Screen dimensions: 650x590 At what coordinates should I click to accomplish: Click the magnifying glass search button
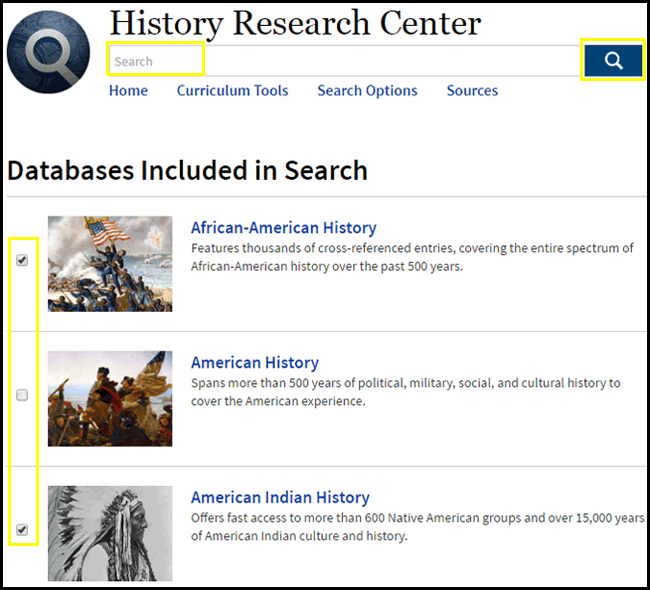pos(613,61)
